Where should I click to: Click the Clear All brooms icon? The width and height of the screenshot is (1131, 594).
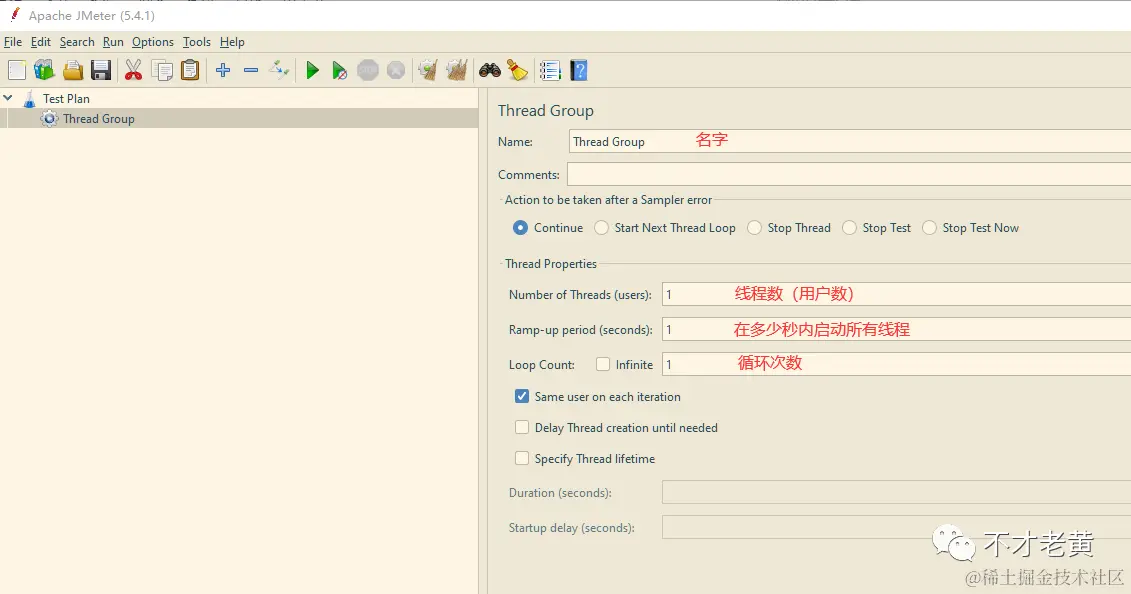click(x=457, y=70)
